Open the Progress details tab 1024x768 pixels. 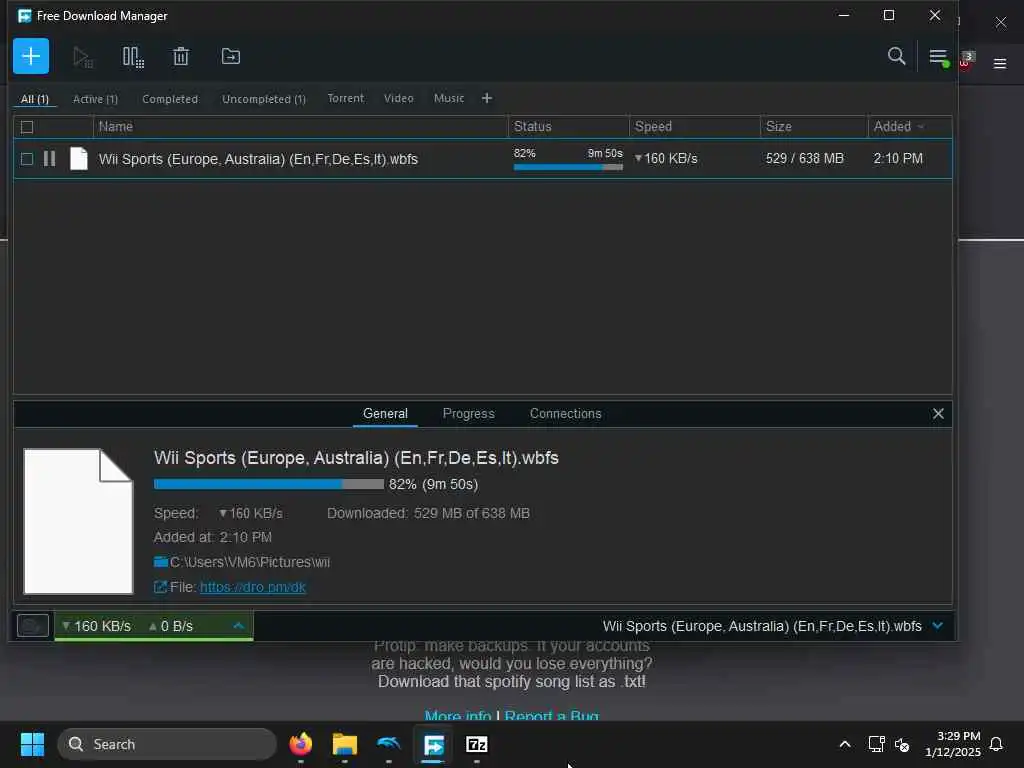pyautogui.click(x=469, y=414)
